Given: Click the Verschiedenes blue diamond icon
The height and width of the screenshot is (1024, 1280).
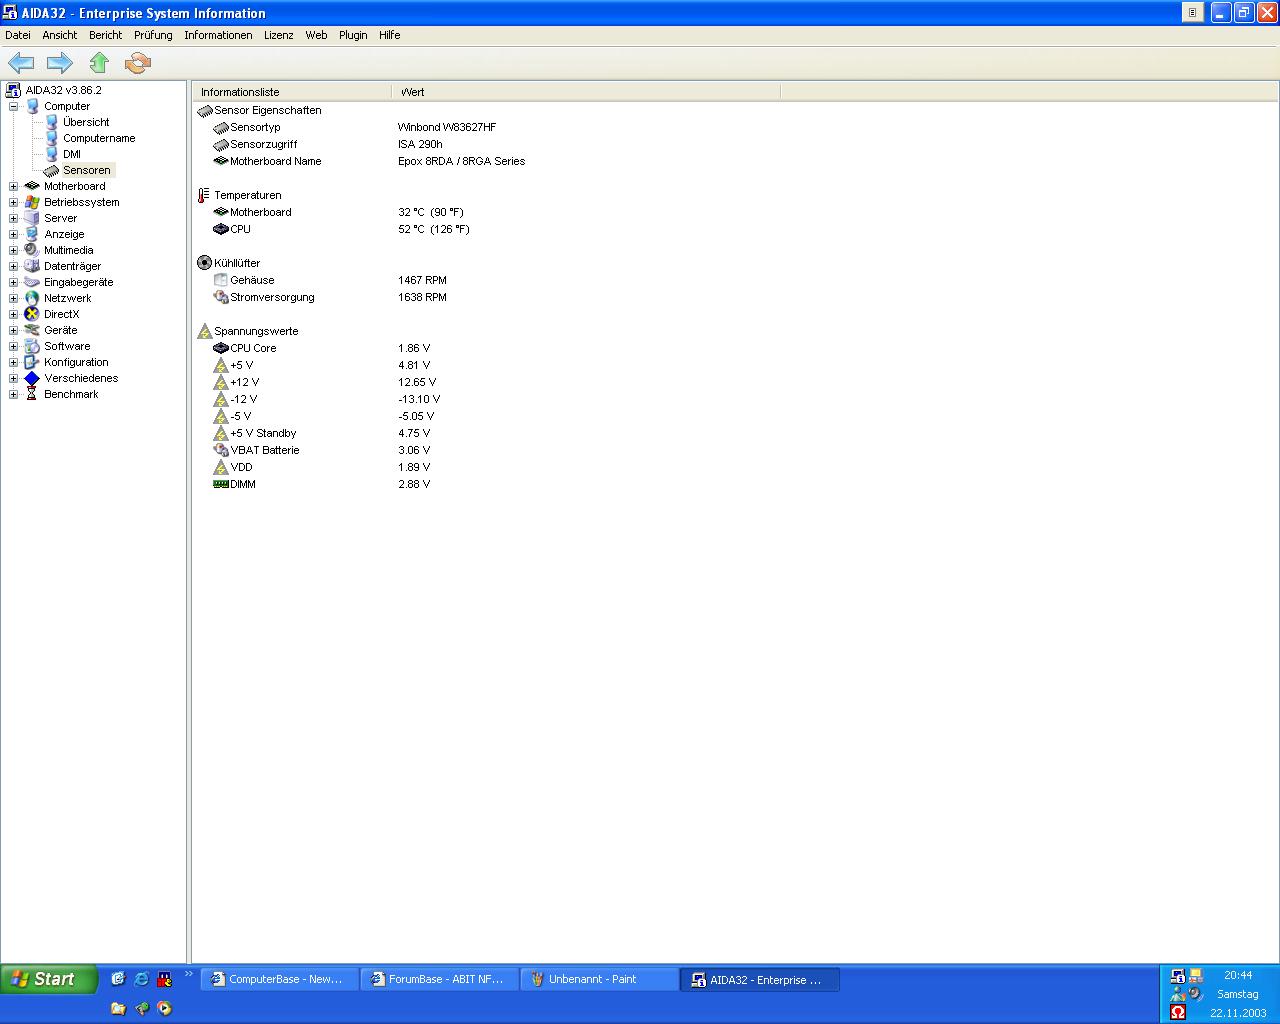Looking at the screenshot, I should tap(32, 378).
